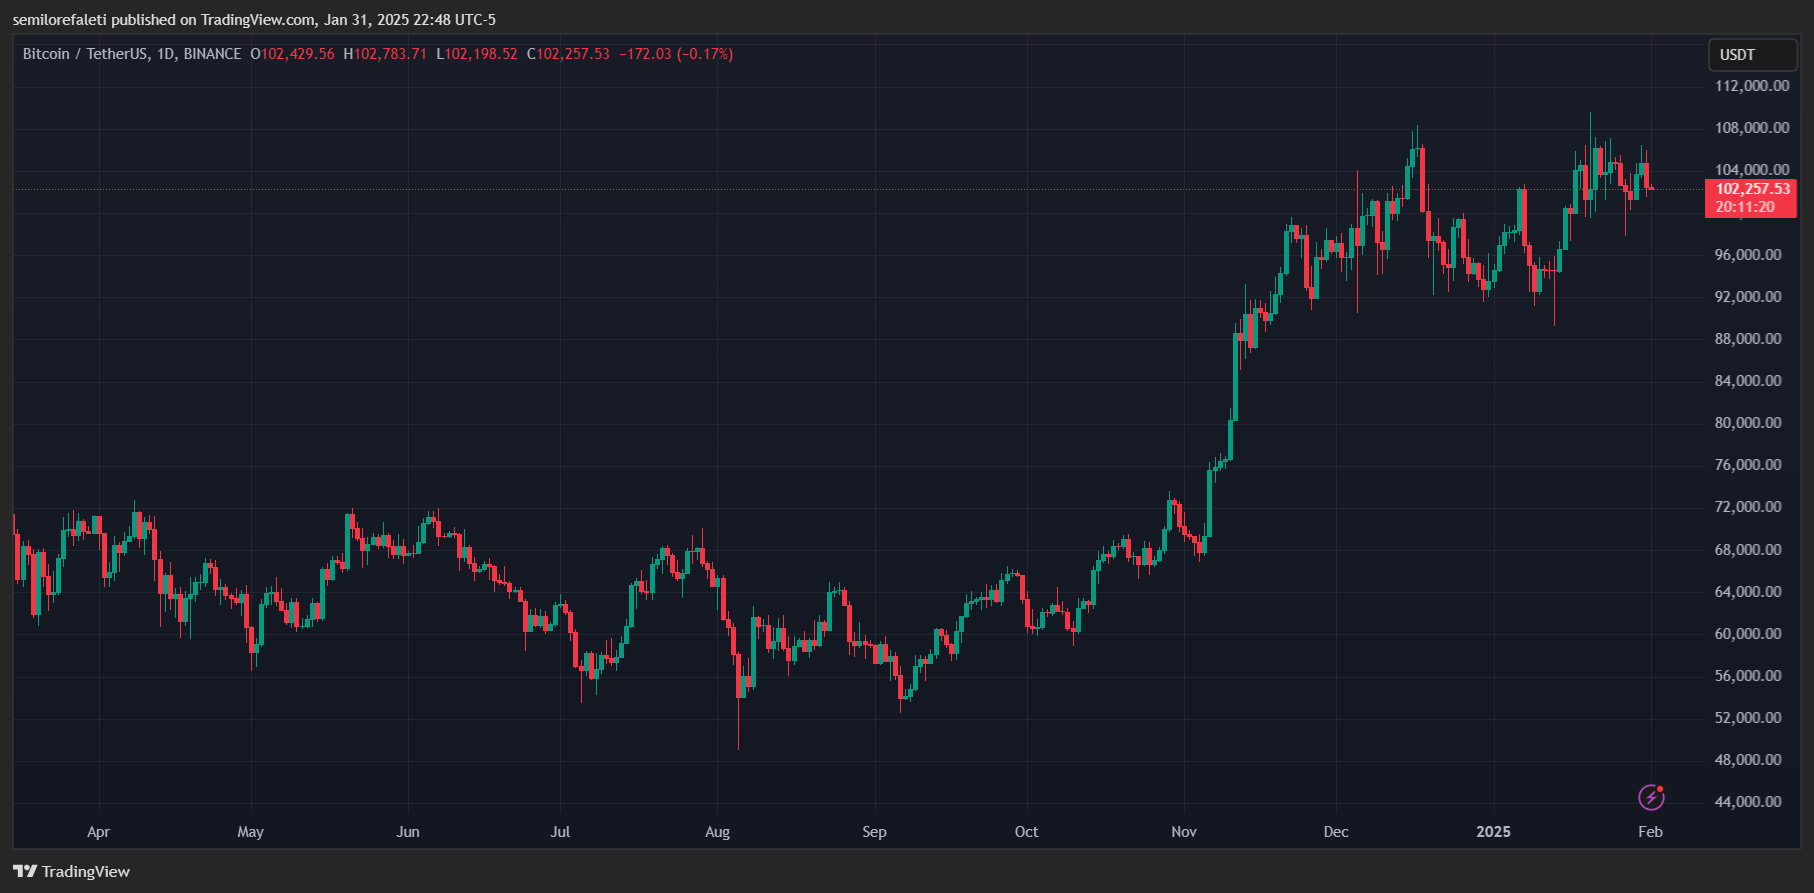Open the USDT currency selector

[x=1752, y=55]
